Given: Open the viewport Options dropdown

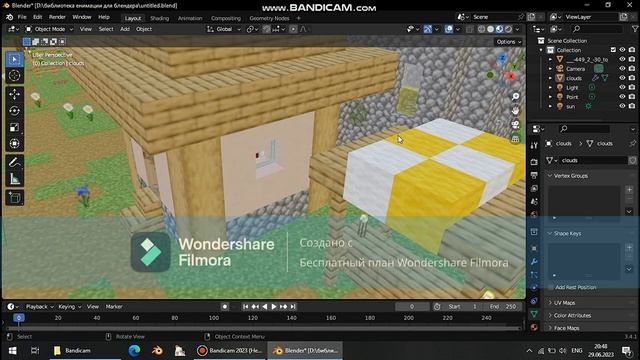Looking at the screenshot, I should (509, 42).
